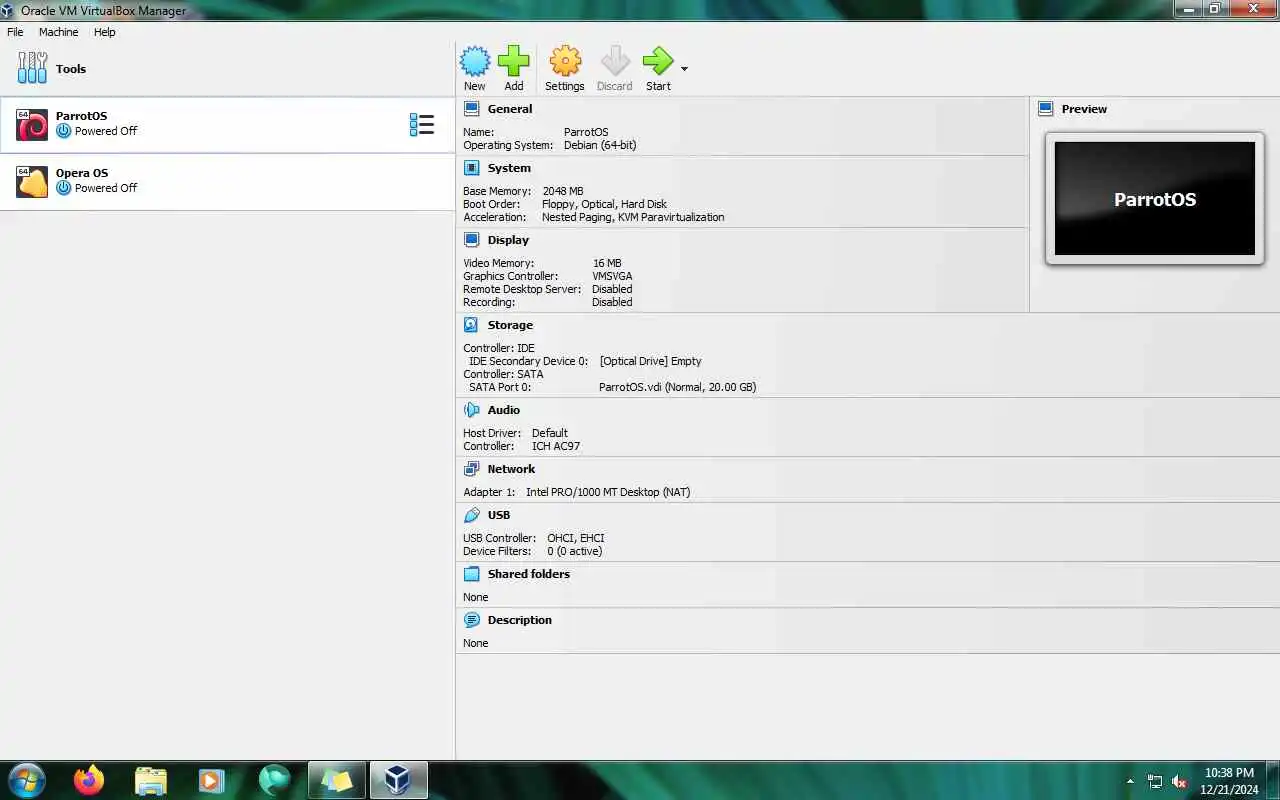The image size is (1280, 800).
Task: Click the 16 MB video memory value
Action: tap(607, 263)
